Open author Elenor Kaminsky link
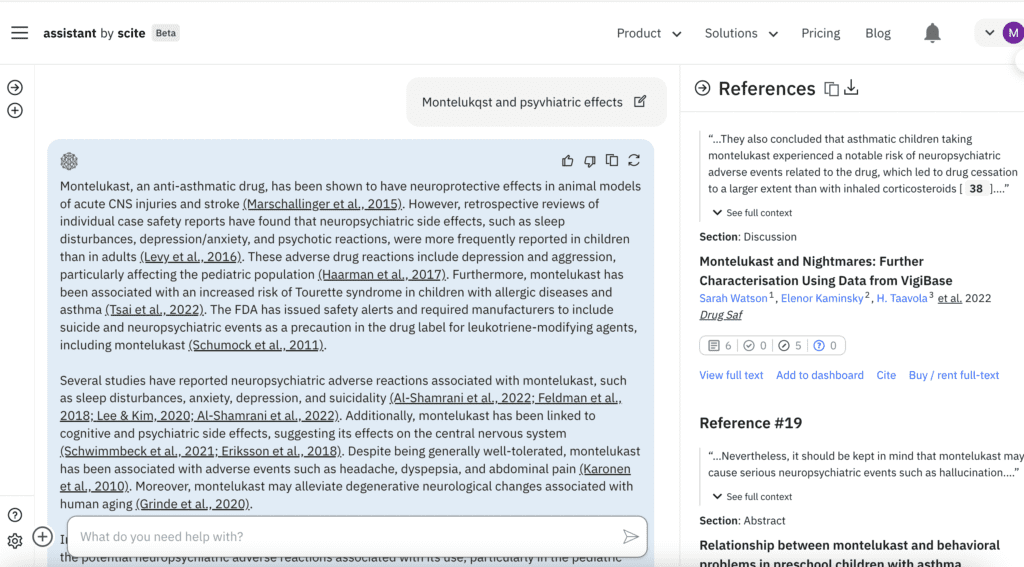1024x567 pixels. pos(822,298)
